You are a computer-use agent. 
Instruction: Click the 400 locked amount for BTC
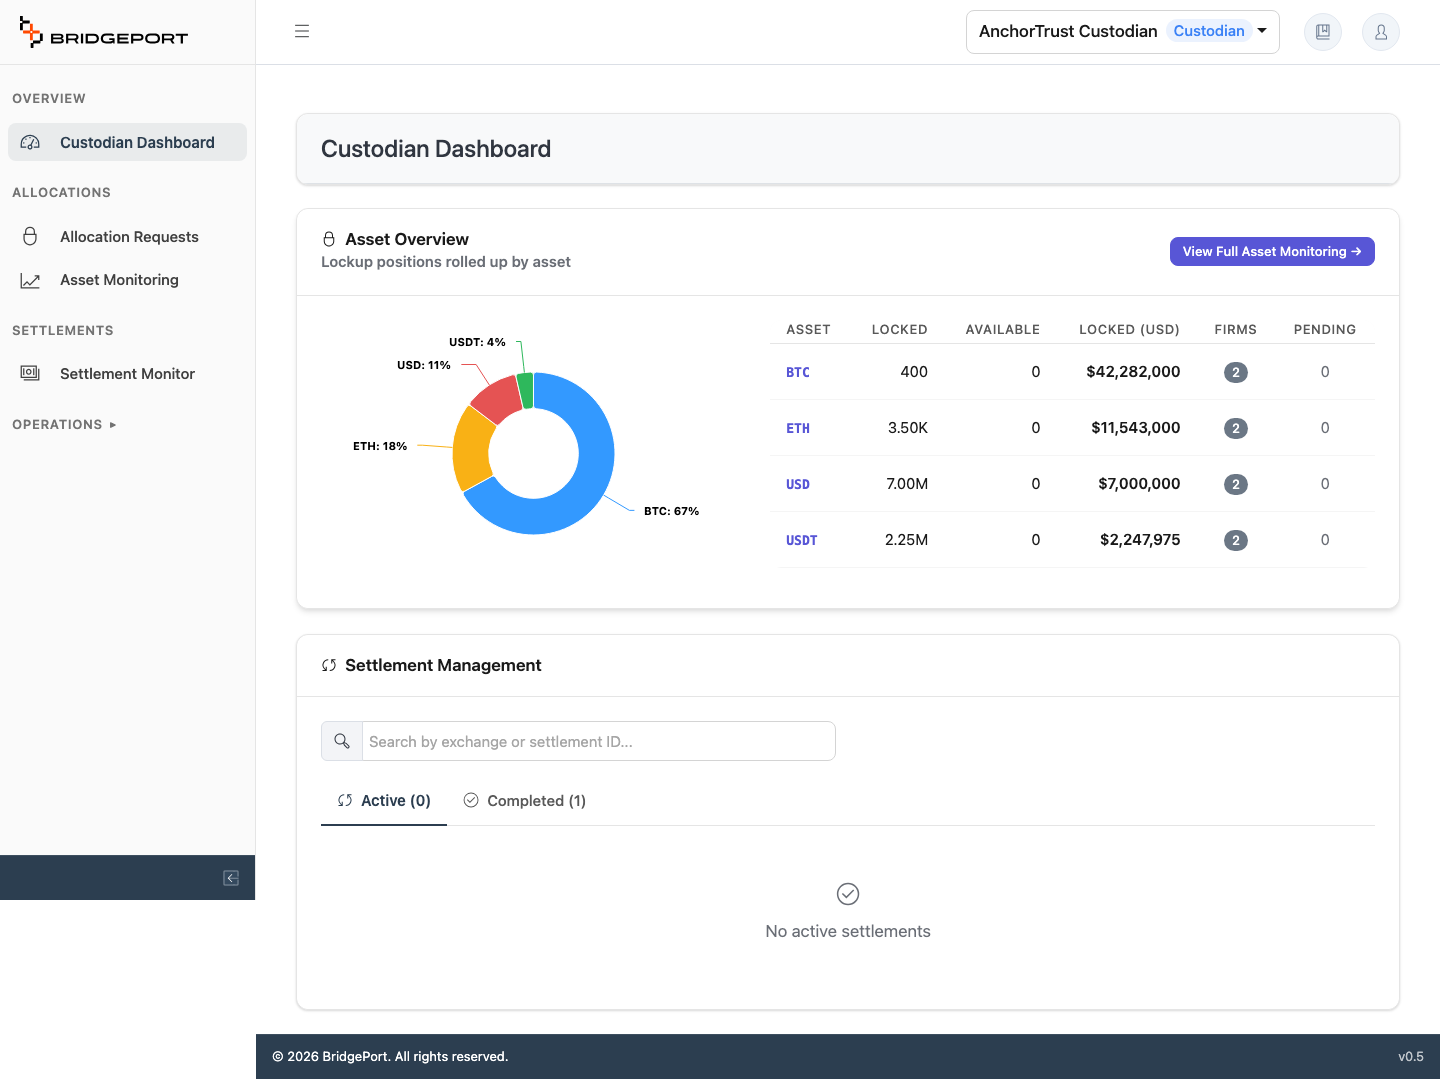pos(914,372)
